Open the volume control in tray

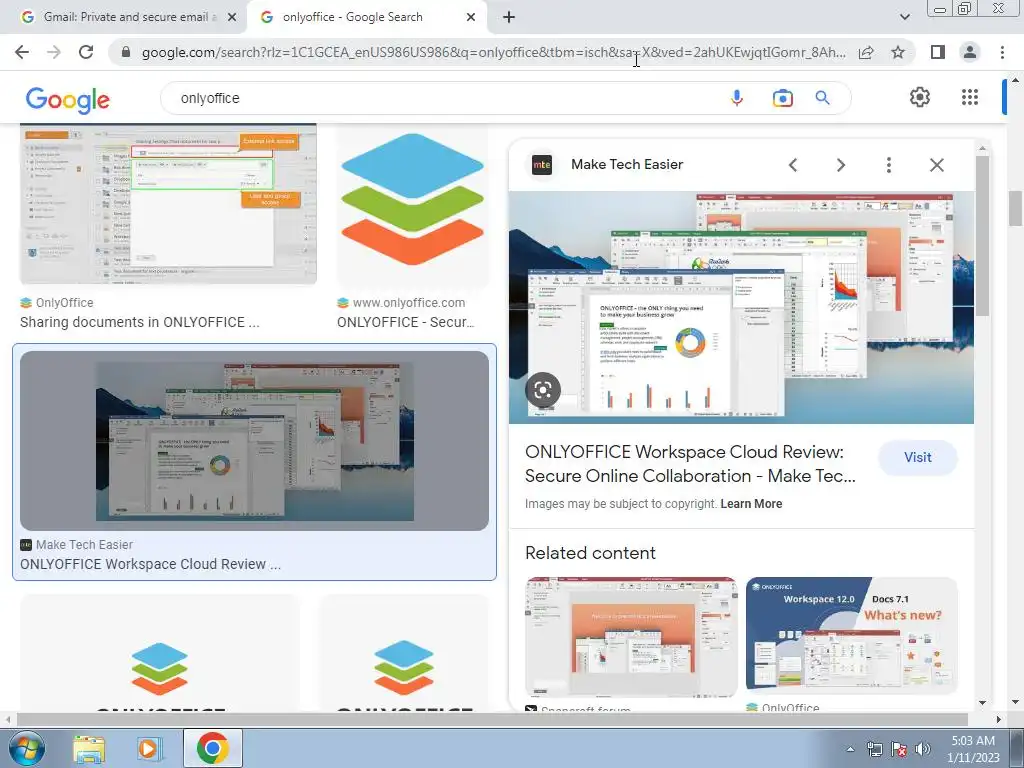click(x=922, y=749)
